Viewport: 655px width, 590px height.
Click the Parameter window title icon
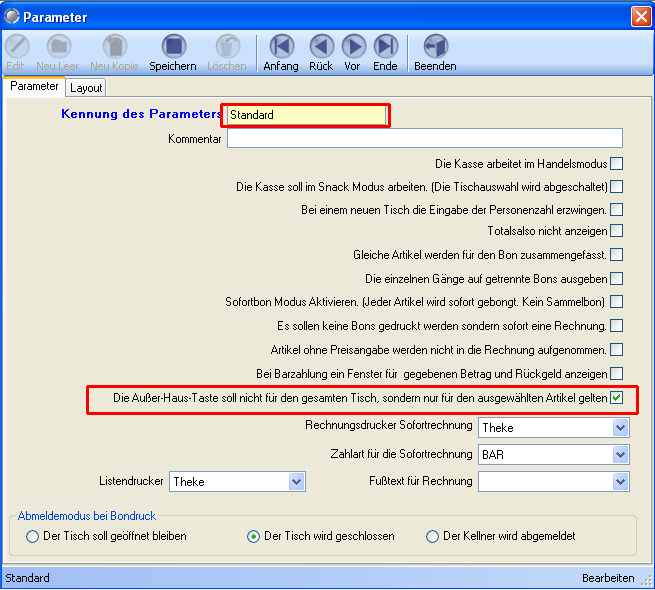click(x=12, y=16)
